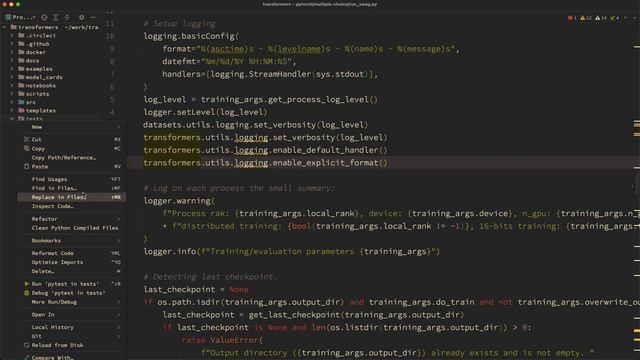Screen dimensions: 640x360
Task: Choose Cut from the context menu
Action: (x=71, y=140)
